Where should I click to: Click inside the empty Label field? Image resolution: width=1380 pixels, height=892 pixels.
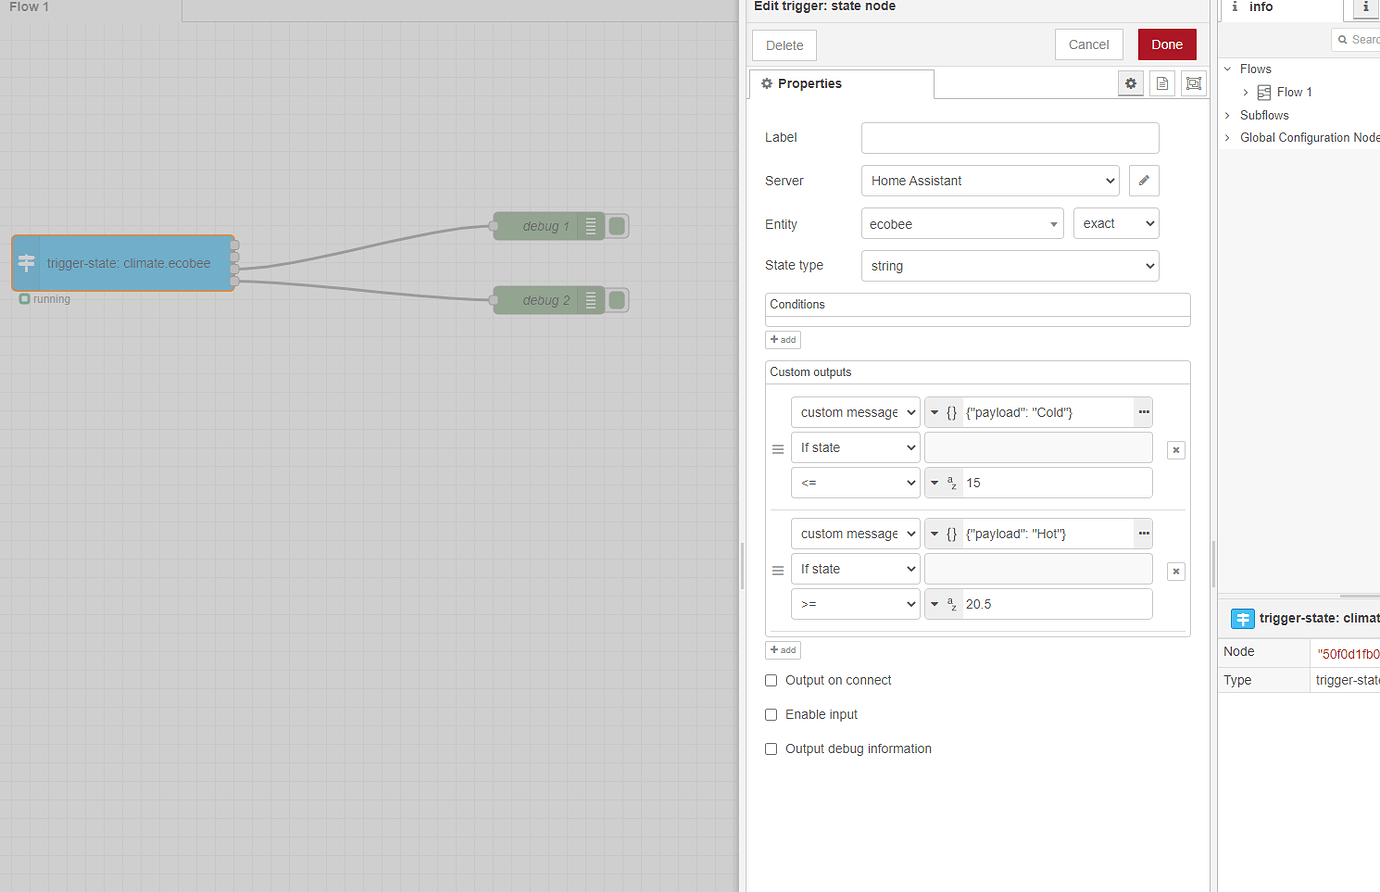pos(1009,137)
